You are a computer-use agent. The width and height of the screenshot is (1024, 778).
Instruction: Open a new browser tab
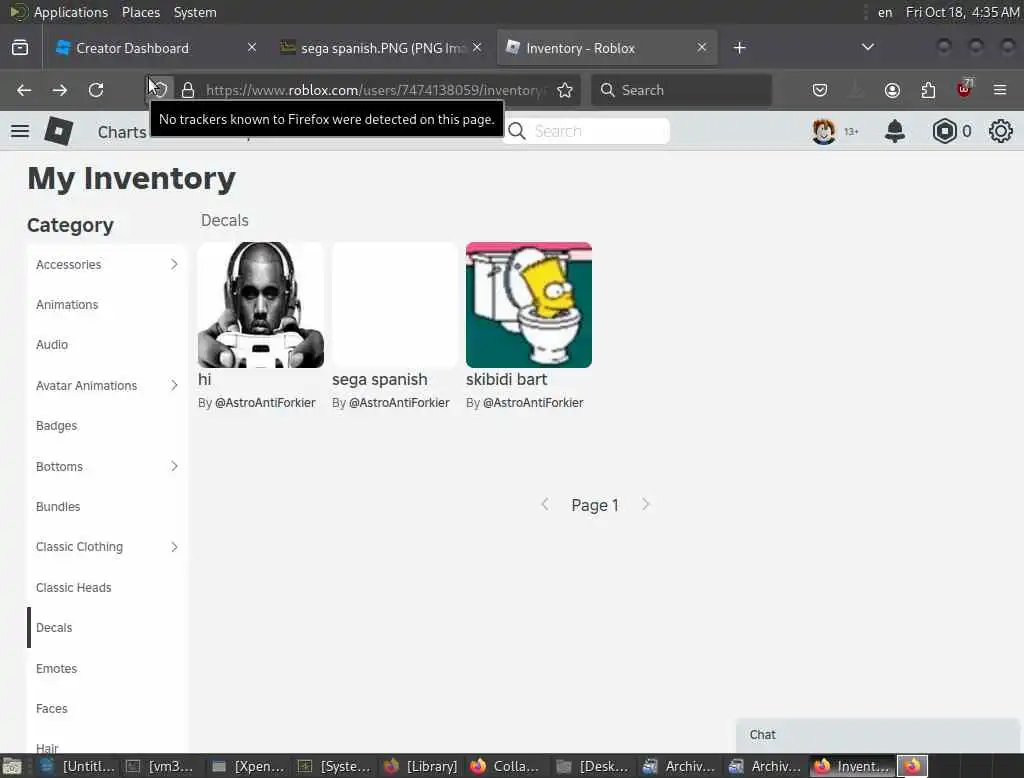coord(739,48)
